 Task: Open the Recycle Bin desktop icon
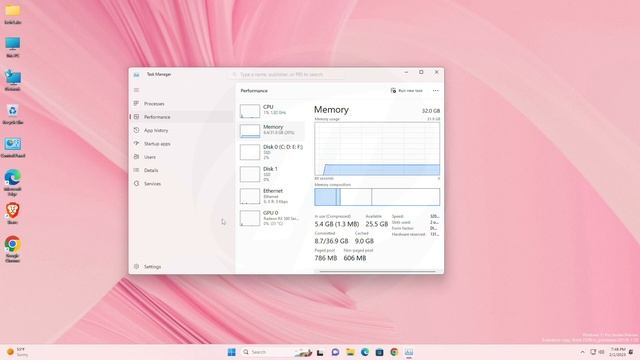click(x=13, y=114)
